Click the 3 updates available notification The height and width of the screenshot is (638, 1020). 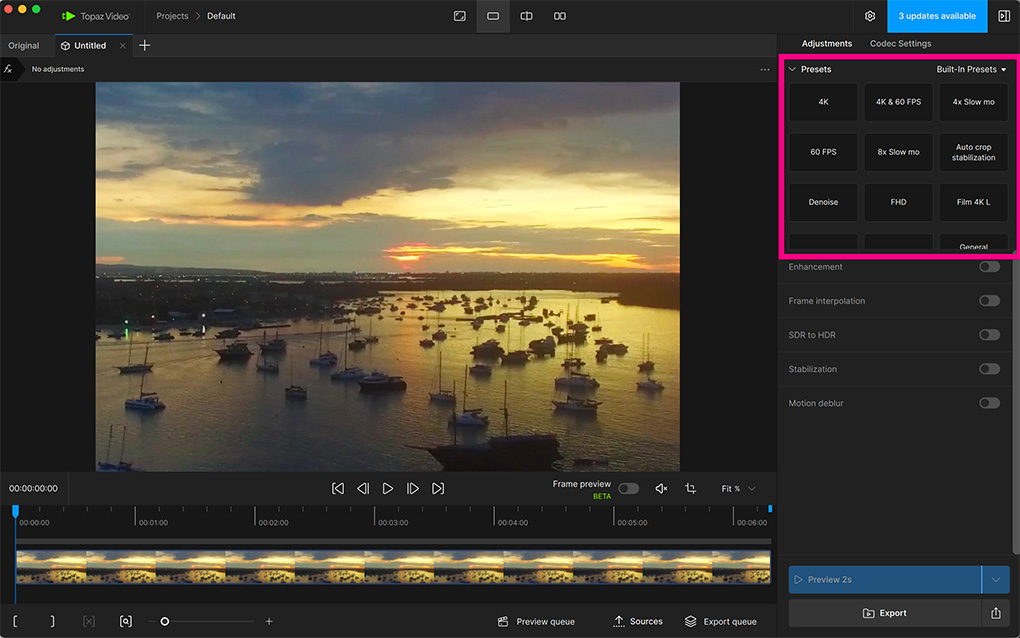[x=936, y=16]
